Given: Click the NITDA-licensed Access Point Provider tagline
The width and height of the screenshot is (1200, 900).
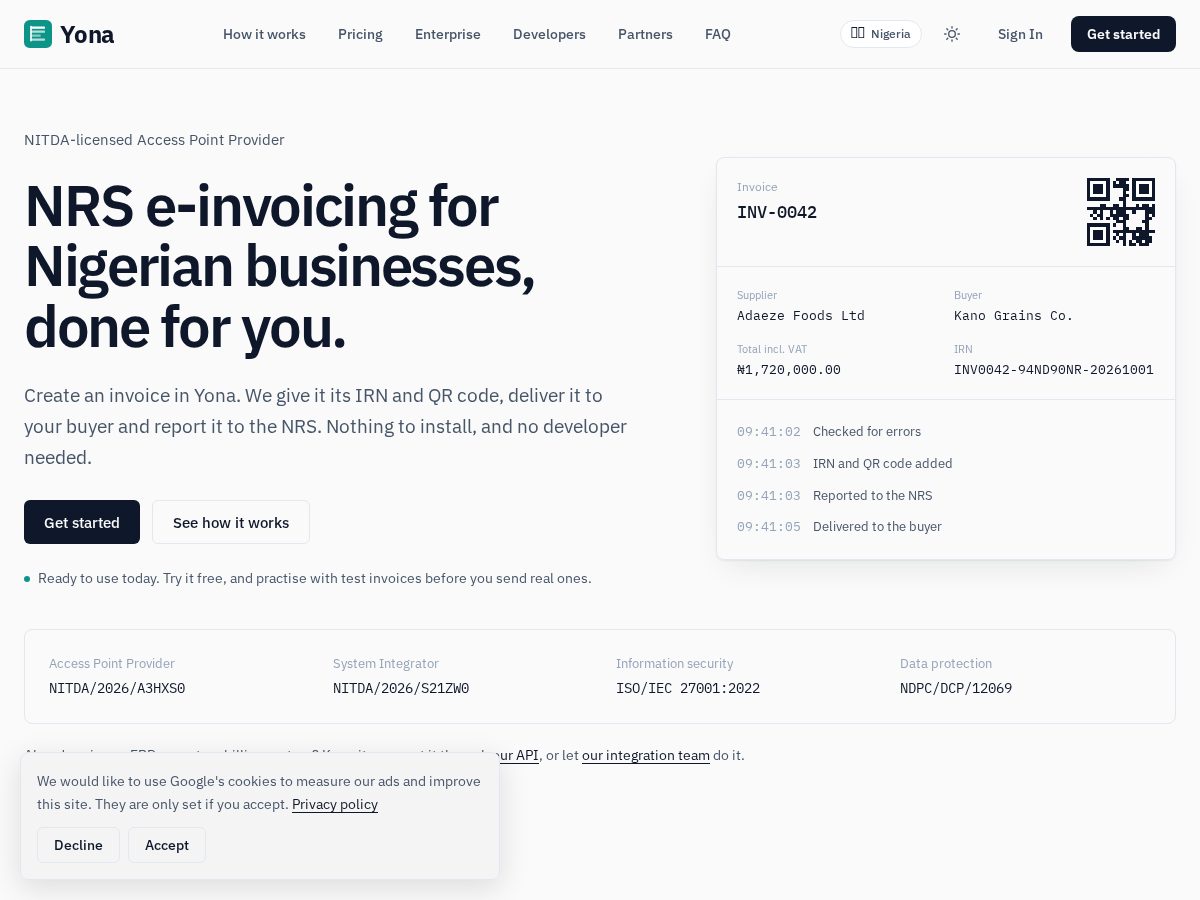Looking at the screenshot, I should pyautogui.click(x=154, y=140).
